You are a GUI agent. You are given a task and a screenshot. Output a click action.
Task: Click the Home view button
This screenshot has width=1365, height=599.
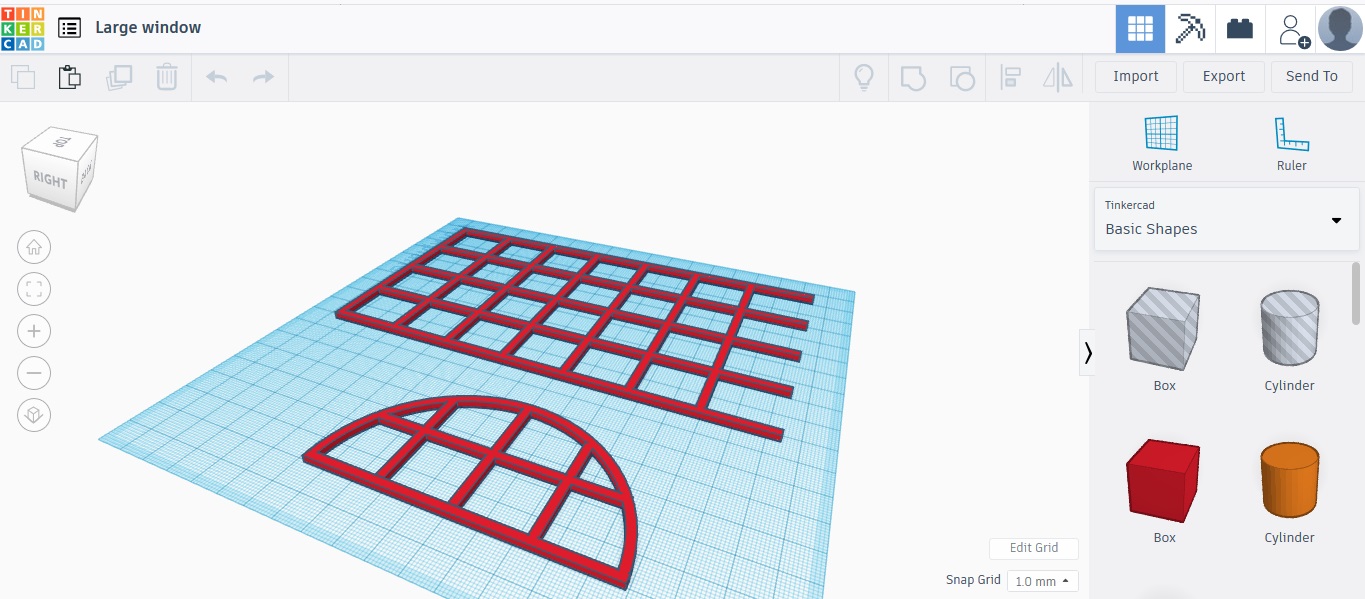pyautogui.click(x=34, y=247)
